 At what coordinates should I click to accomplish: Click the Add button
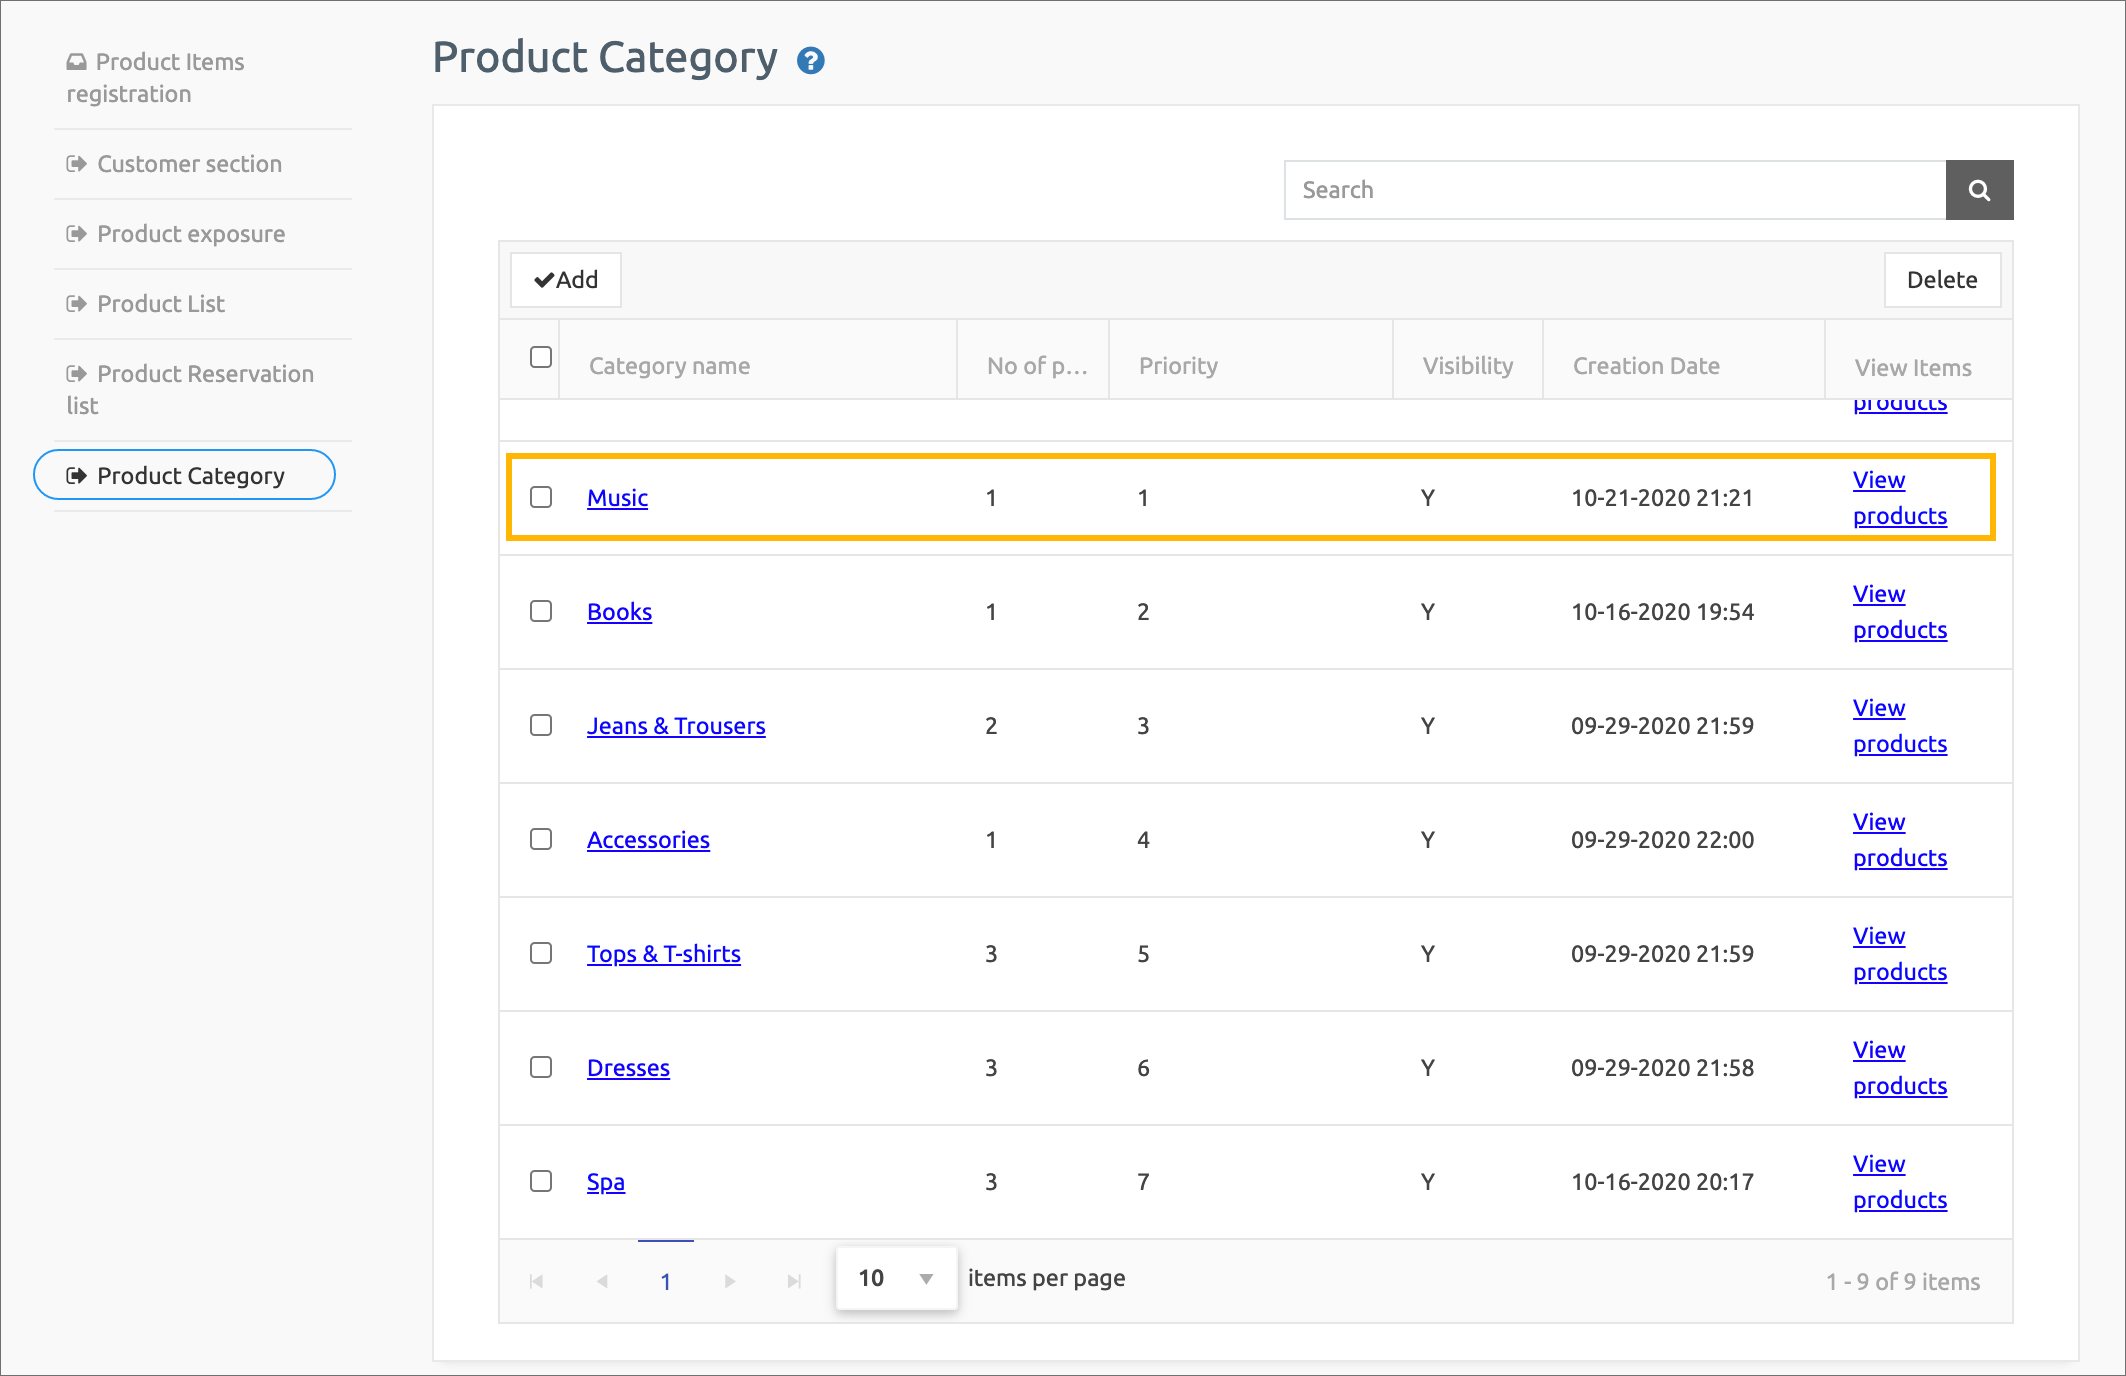point(566,280)
